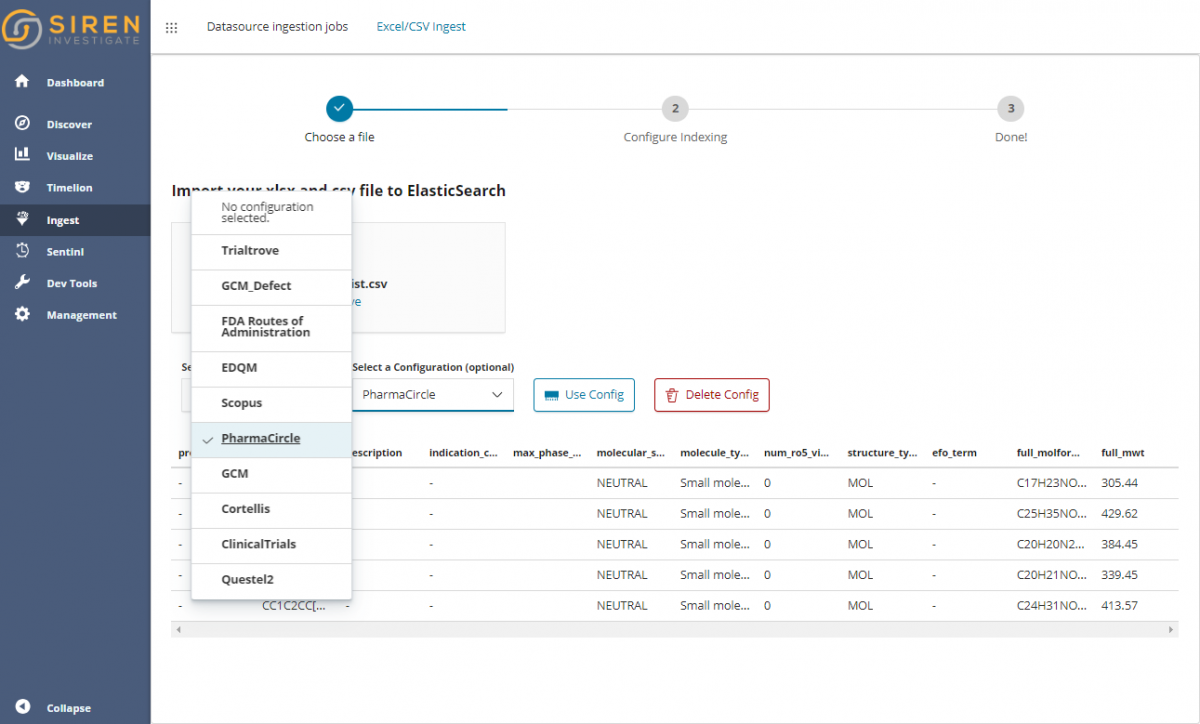Click the Ingest icon in sidebar

click(x=22, y=219)
